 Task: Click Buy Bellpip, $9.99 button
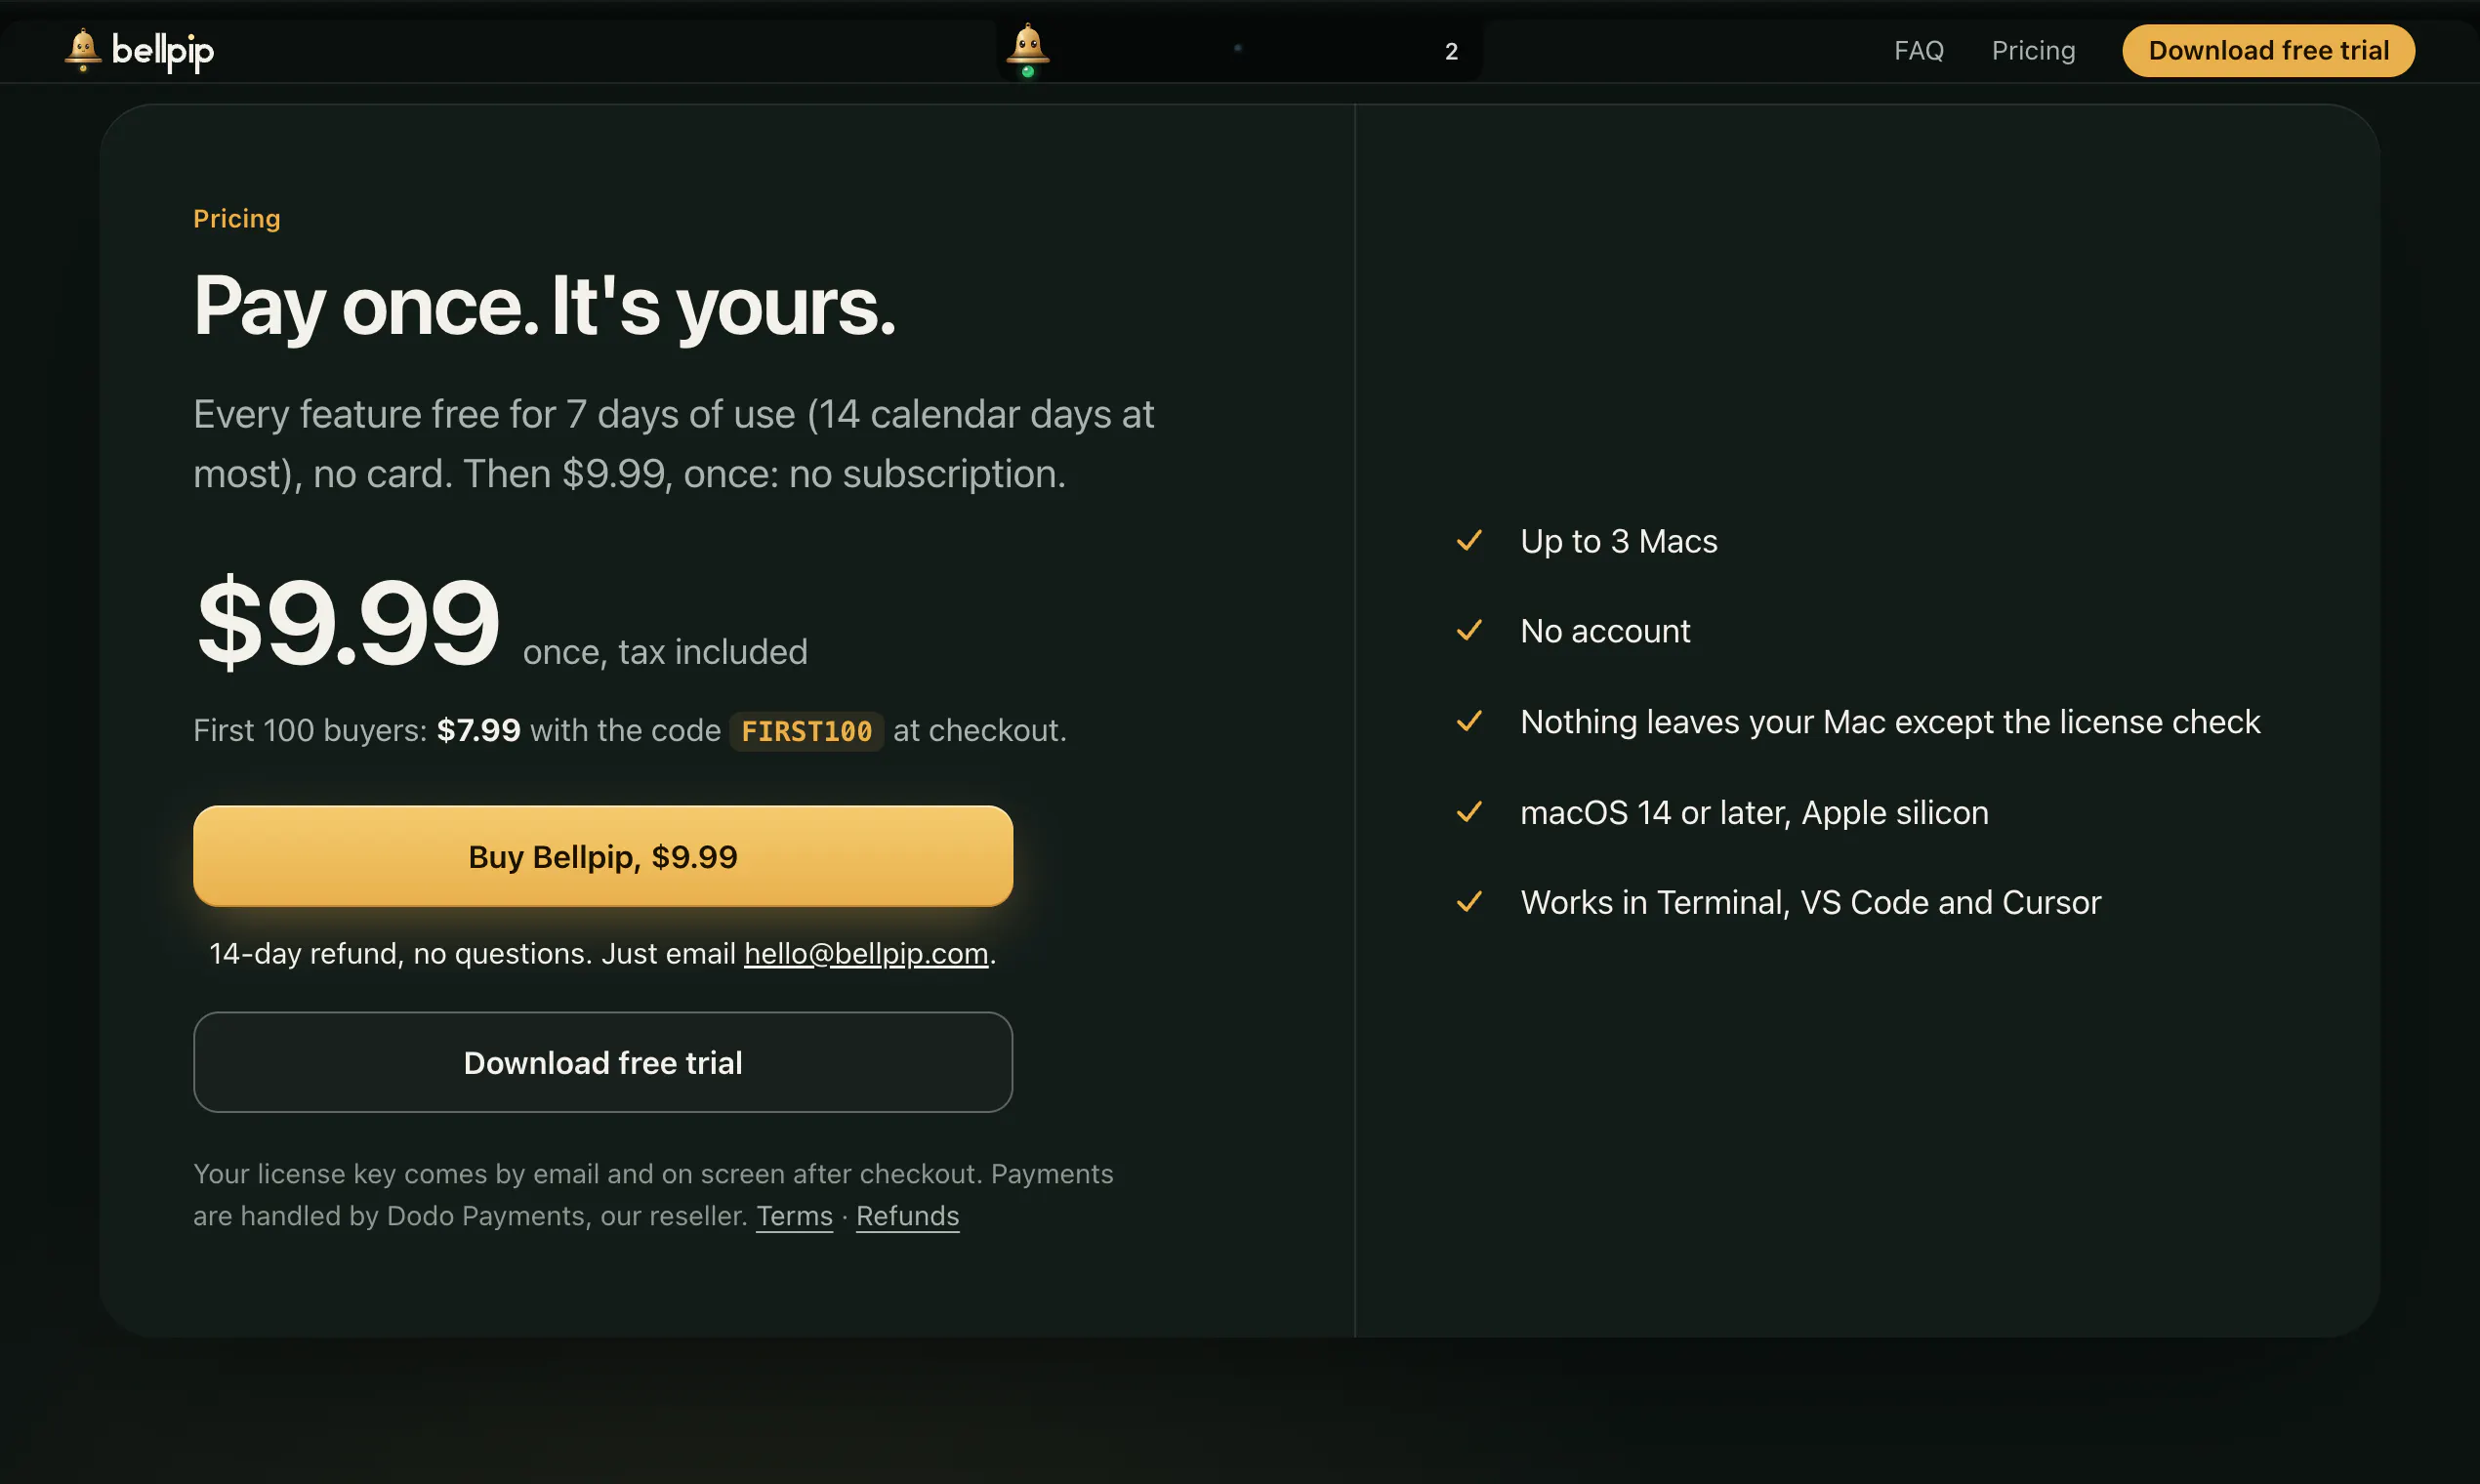tap(603, 856)
